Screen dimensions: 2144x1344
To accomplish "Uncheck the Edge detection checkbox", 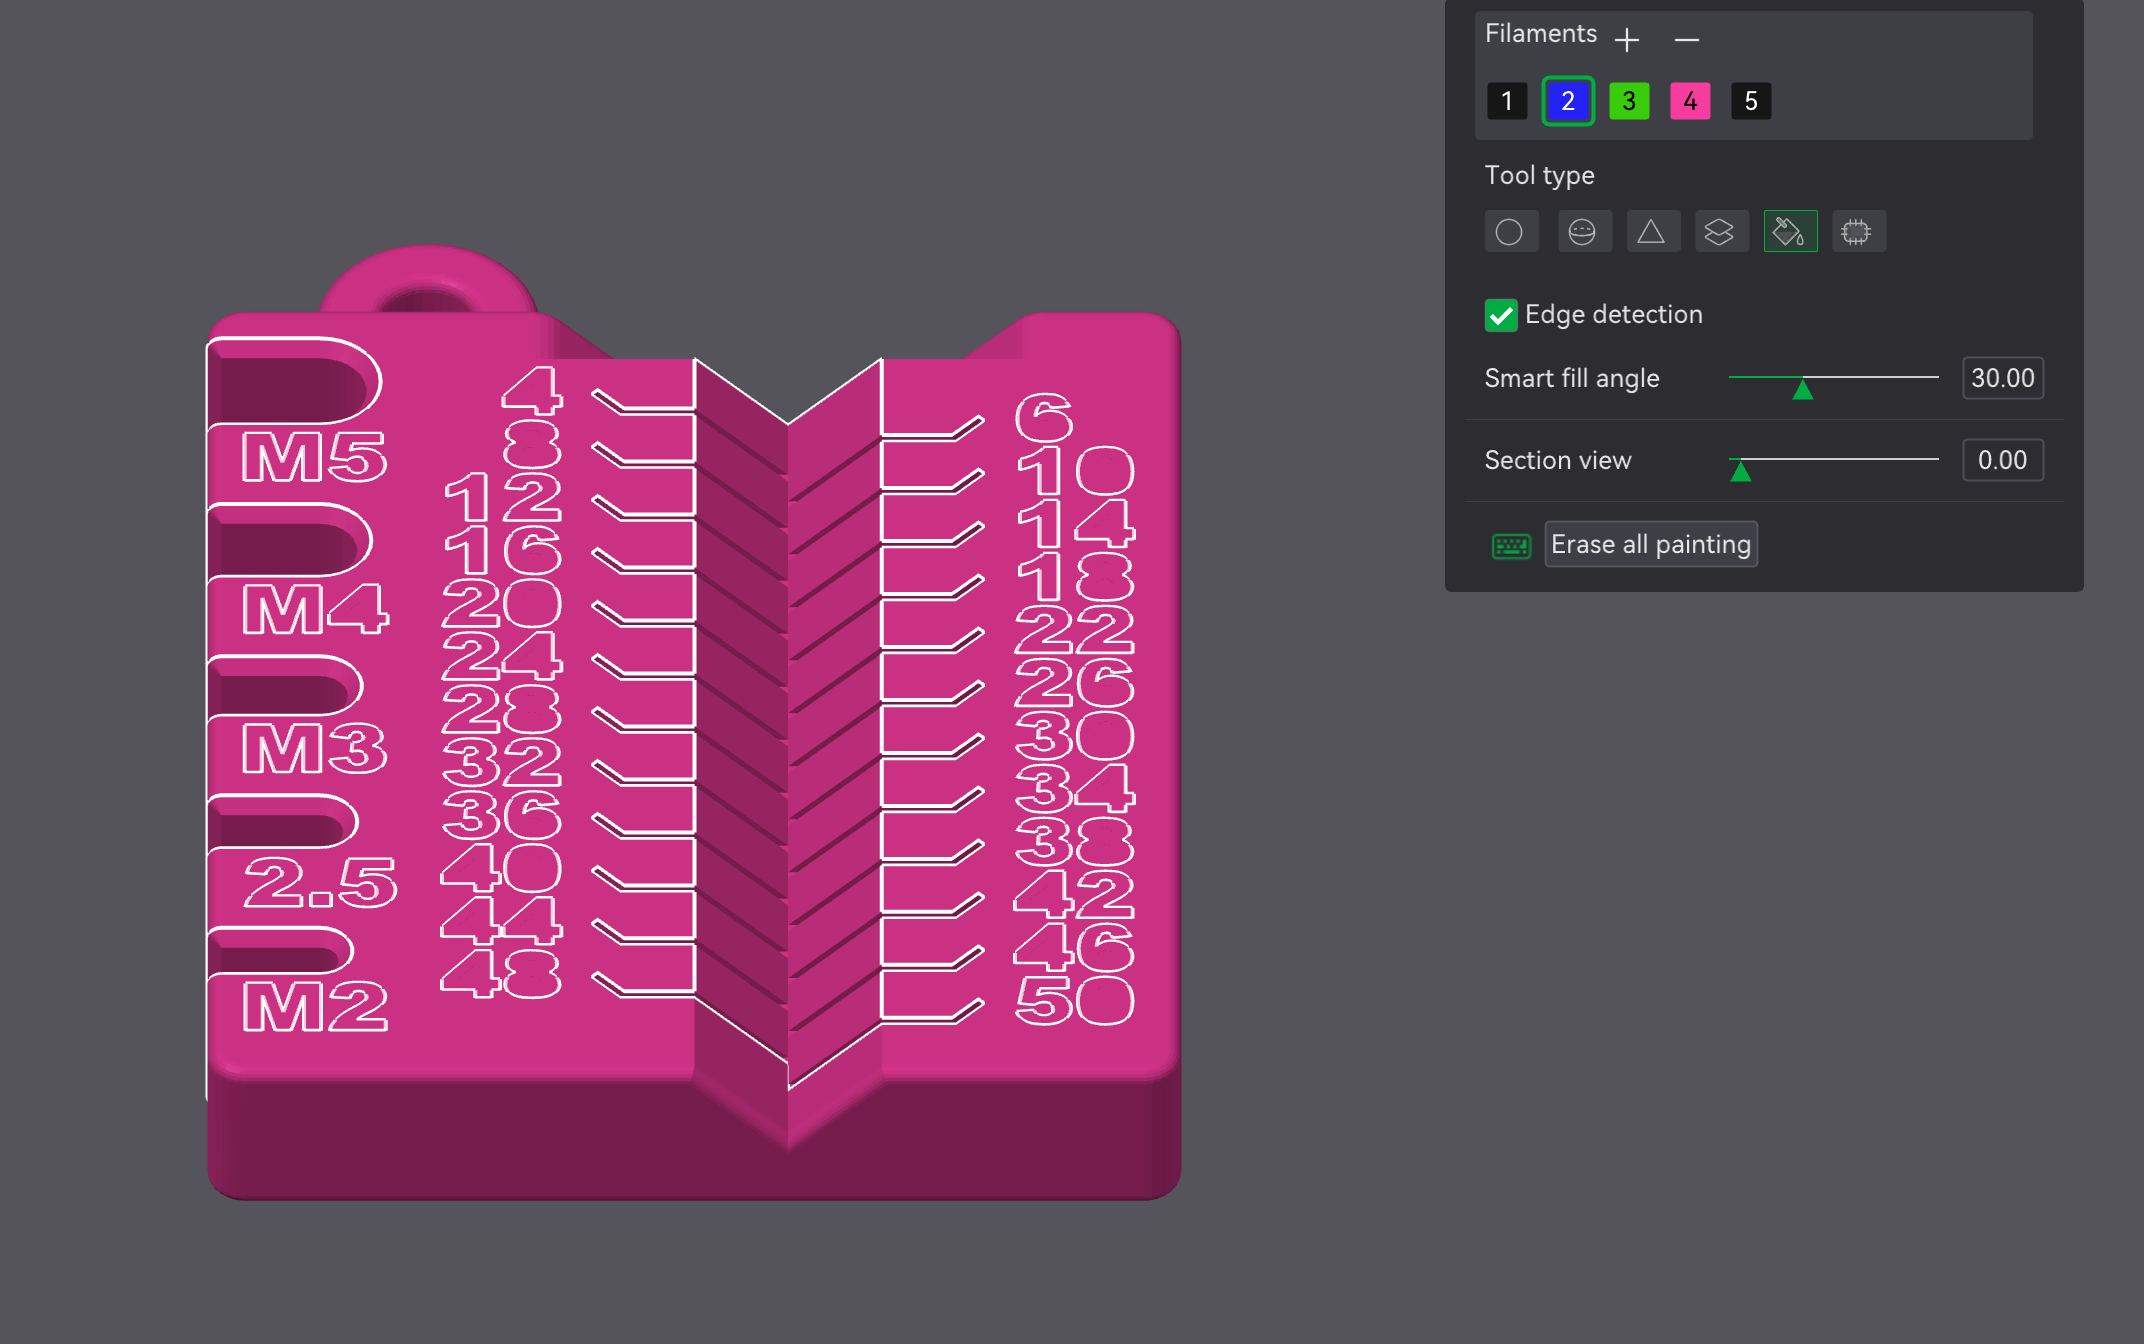I will click(x=1501, y=315).
